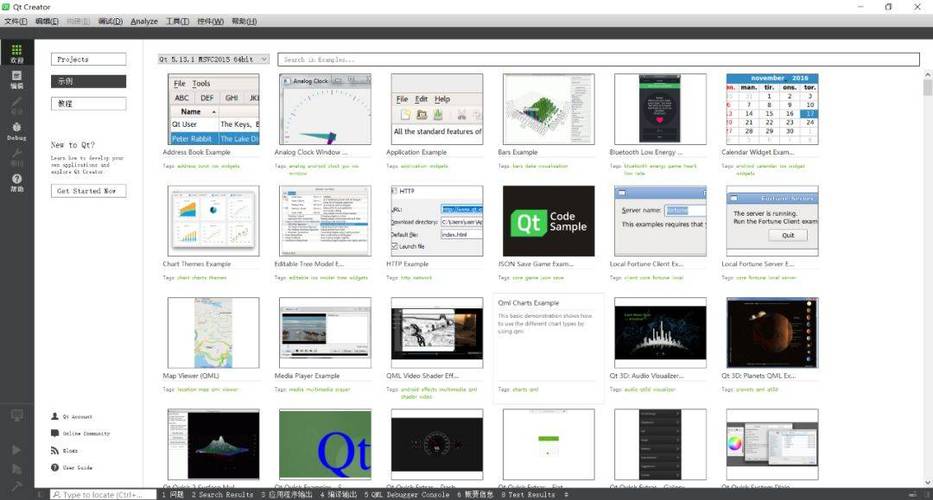Screen dimensions: 933x500
Task: Open the 文件(F) menu
Action: point(16,21)
